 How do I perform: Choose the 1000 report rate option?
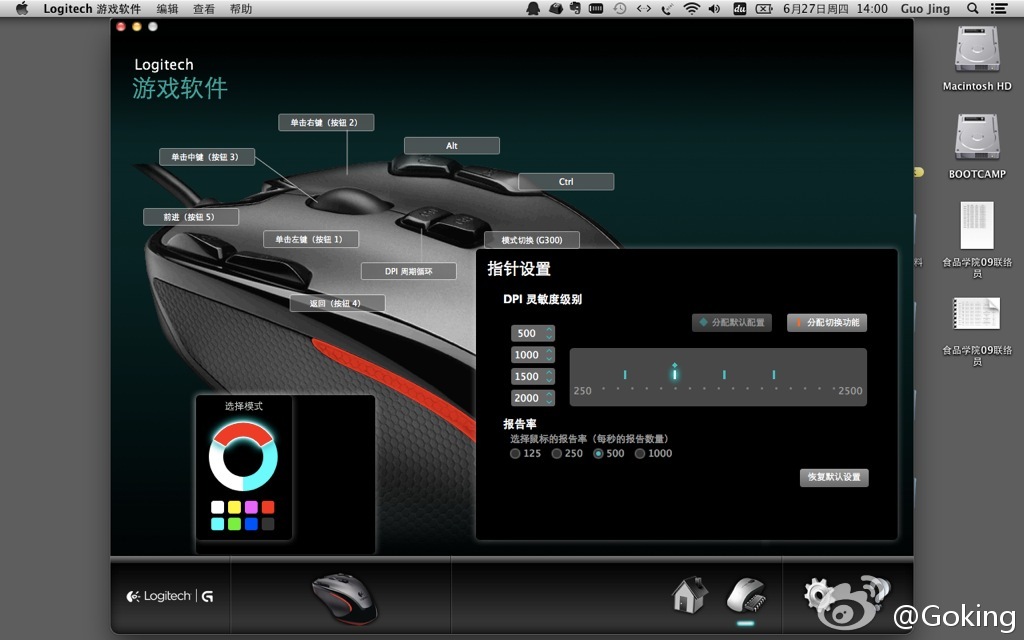coord(640,454)
